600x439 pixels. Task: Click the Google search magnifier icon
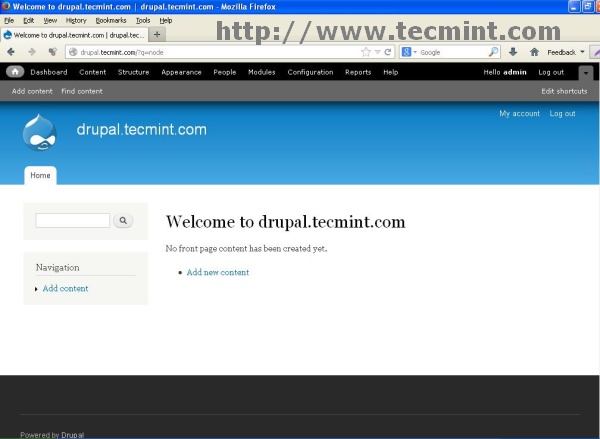[x=494, y=52]
